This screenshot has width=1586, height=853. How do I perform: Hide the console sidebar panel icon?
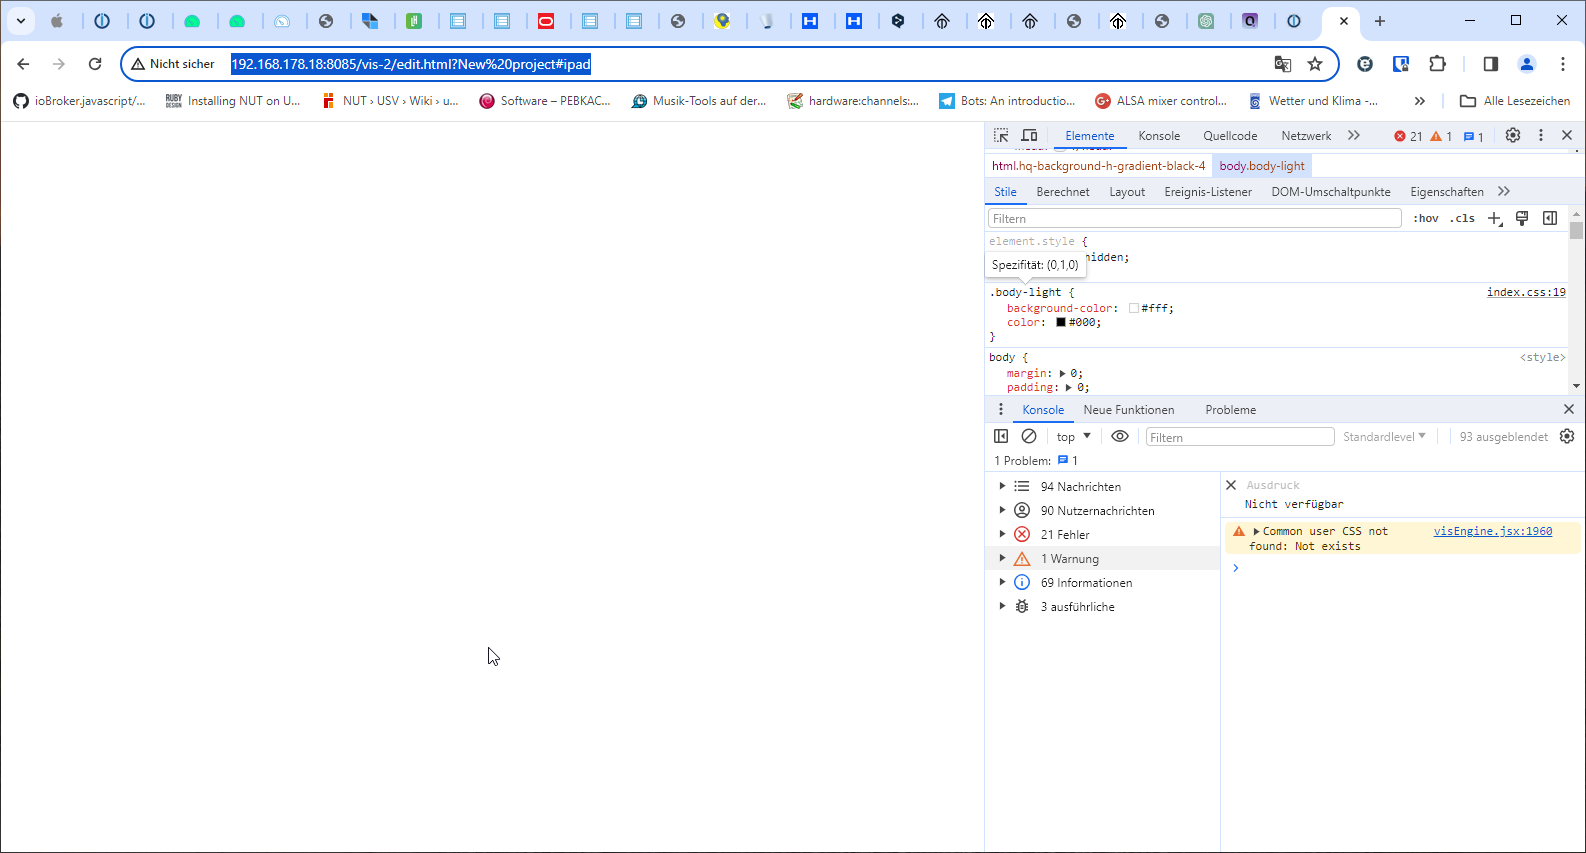[x=1001, y=436]
